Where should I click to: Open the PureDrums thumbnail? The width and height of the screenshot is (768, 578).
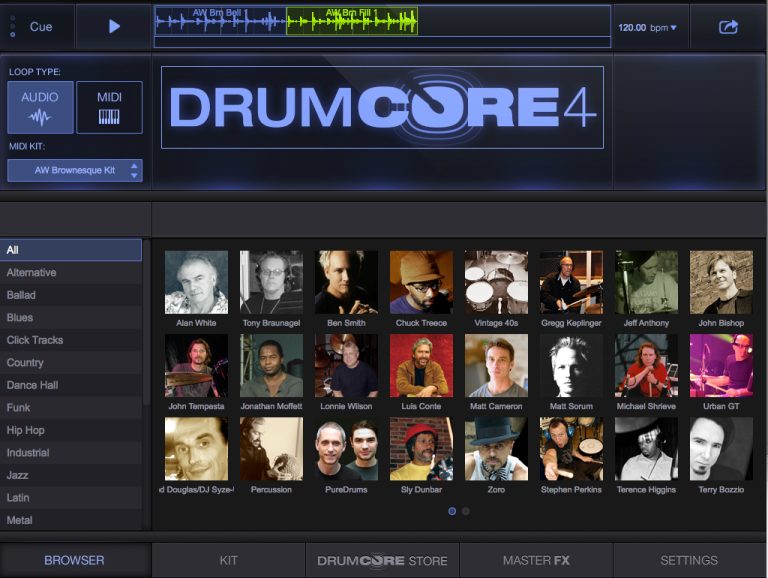point(346,449)
